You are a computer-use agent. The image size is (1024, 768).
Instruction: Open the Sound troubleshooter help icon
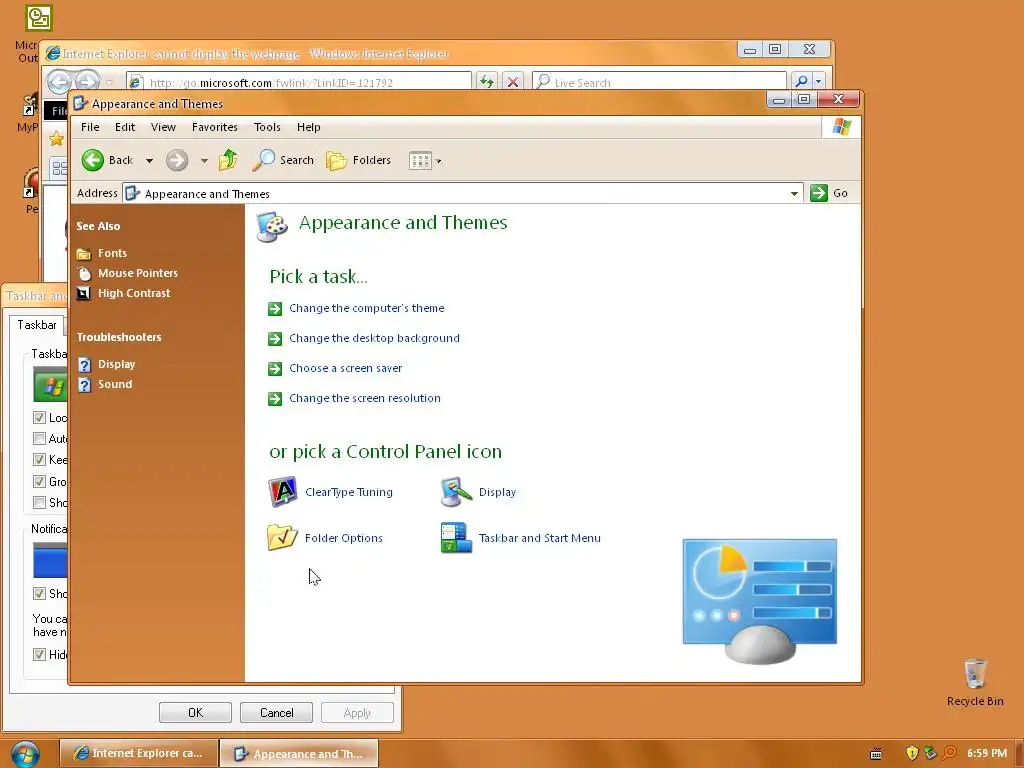[x=84, y=385]
